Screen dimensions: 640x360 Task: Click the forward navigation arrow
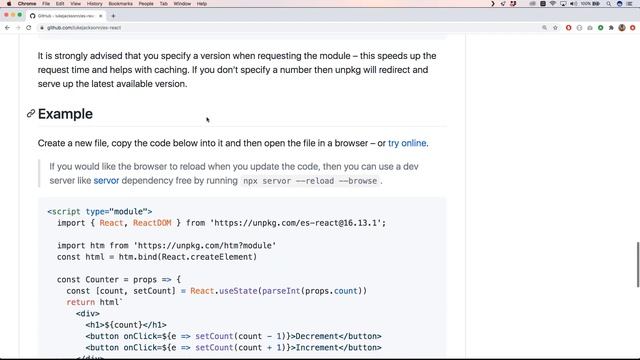18,28
